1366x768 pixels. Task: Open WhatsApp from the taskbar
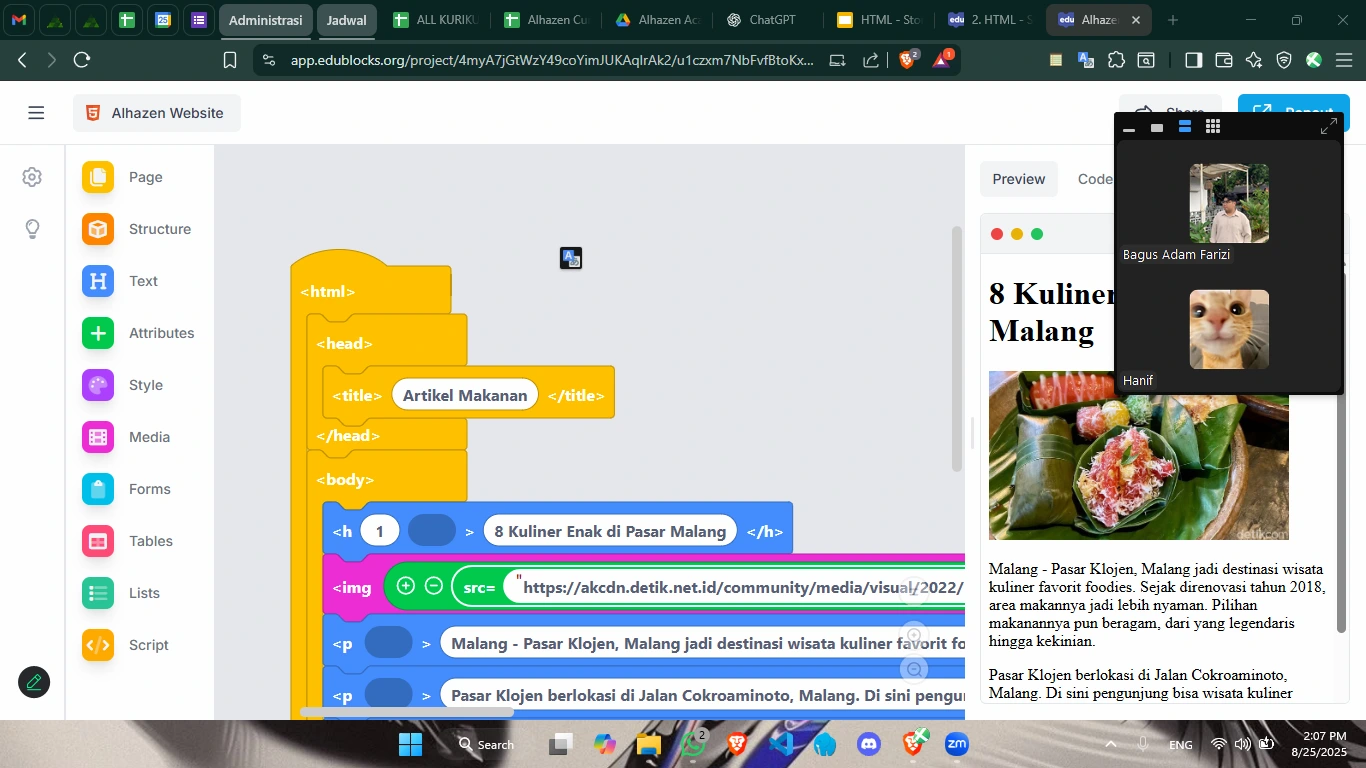(695, 744)
